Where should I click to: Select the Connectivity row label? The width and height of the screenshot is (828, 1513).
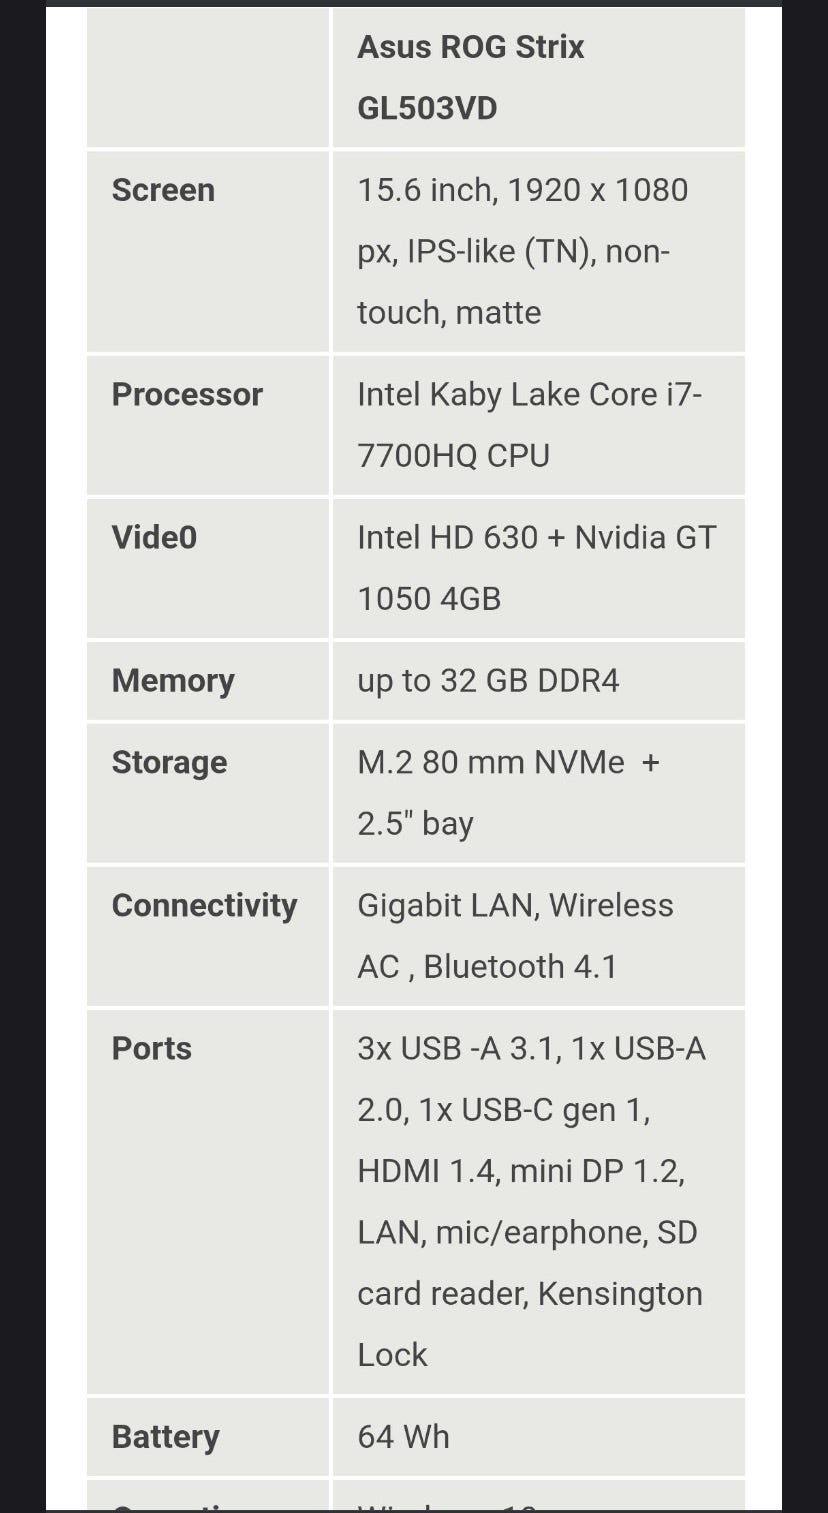pos(204,905)
